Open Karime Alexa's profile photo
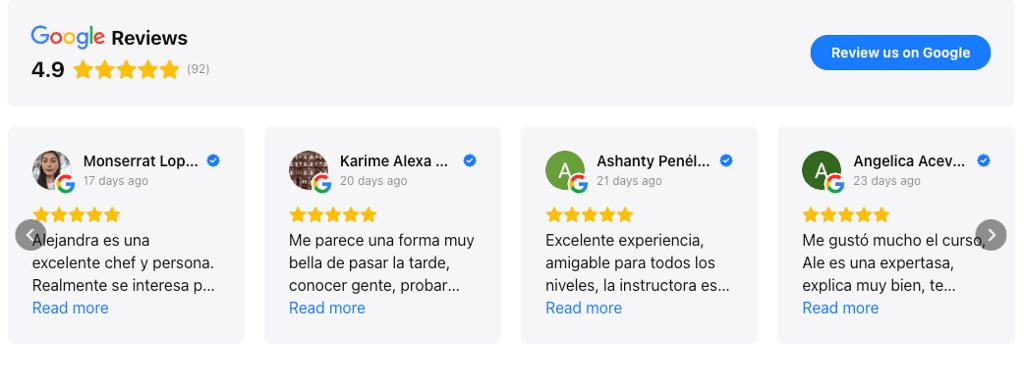 308,170
